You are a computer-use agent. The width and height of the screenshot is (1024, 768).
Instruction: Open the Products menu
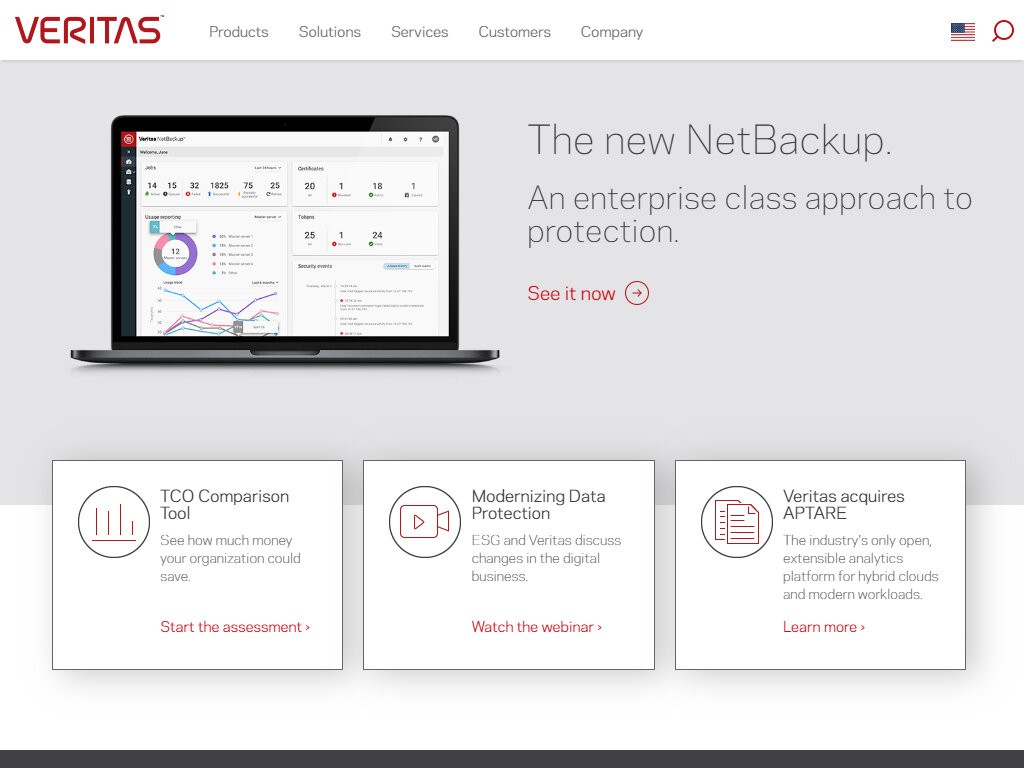[x=238, y=32]
